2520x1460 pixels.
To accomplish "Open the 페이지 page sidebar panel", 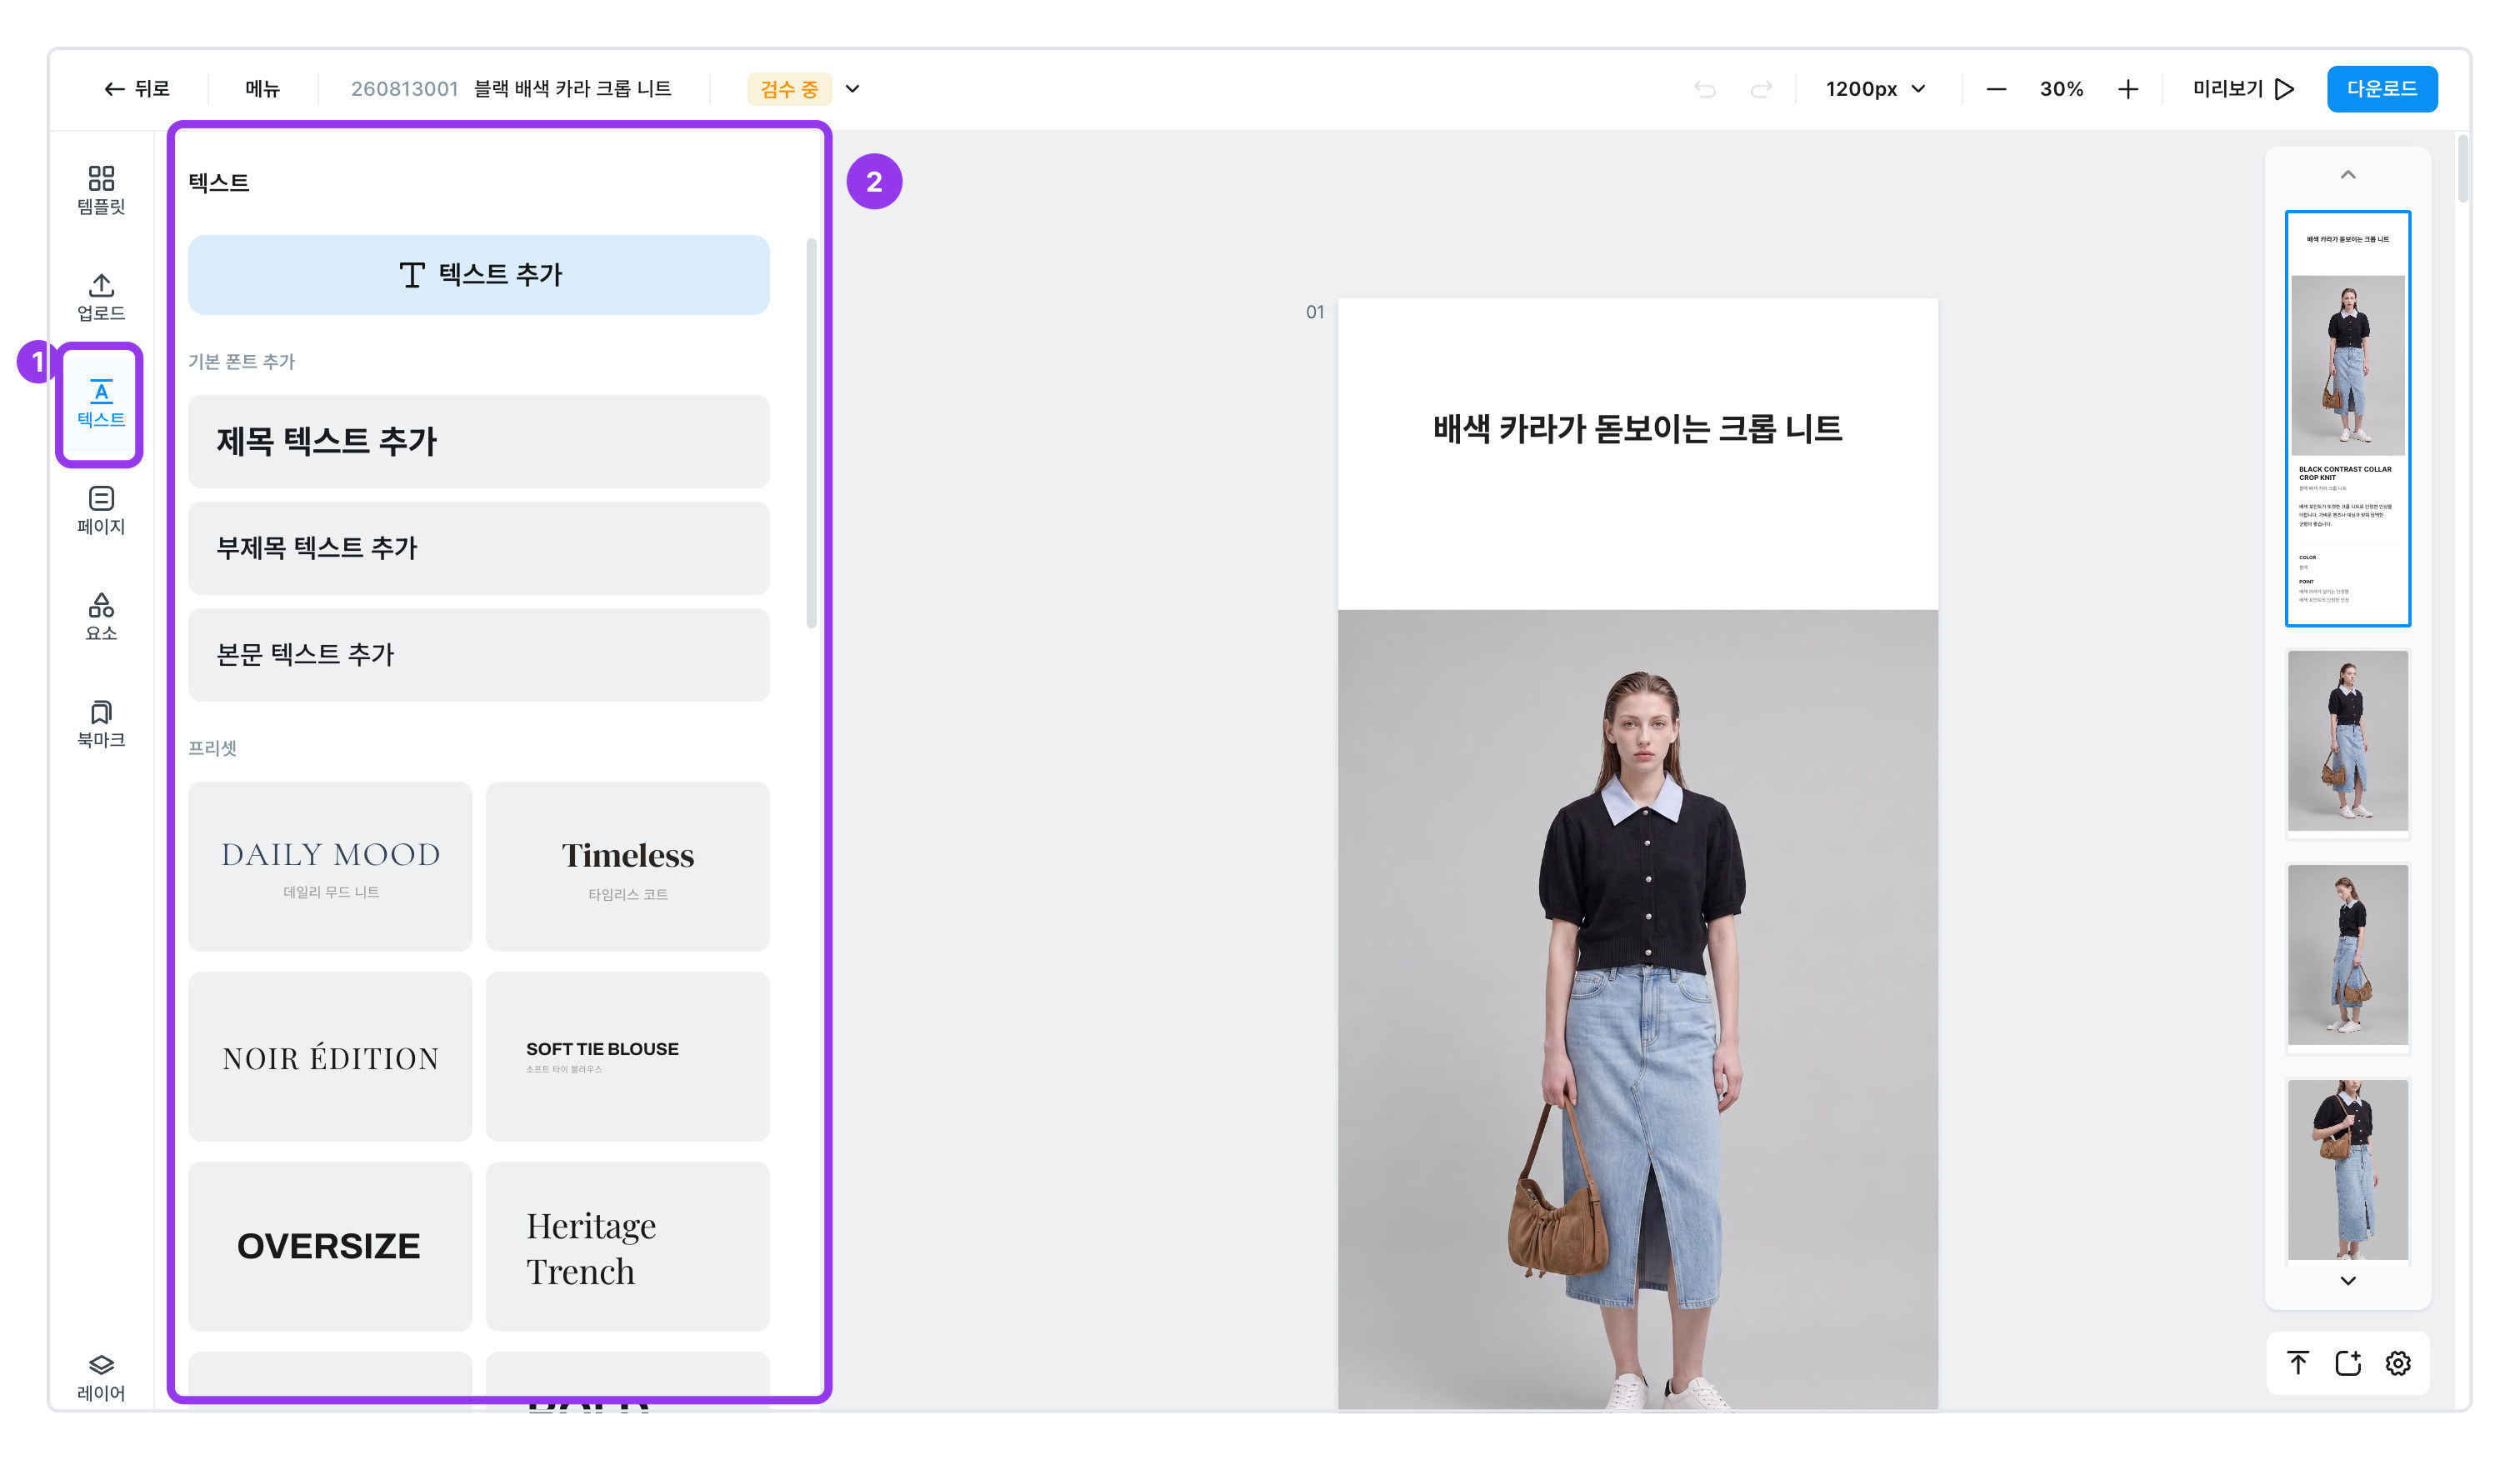I will point(101,510).
